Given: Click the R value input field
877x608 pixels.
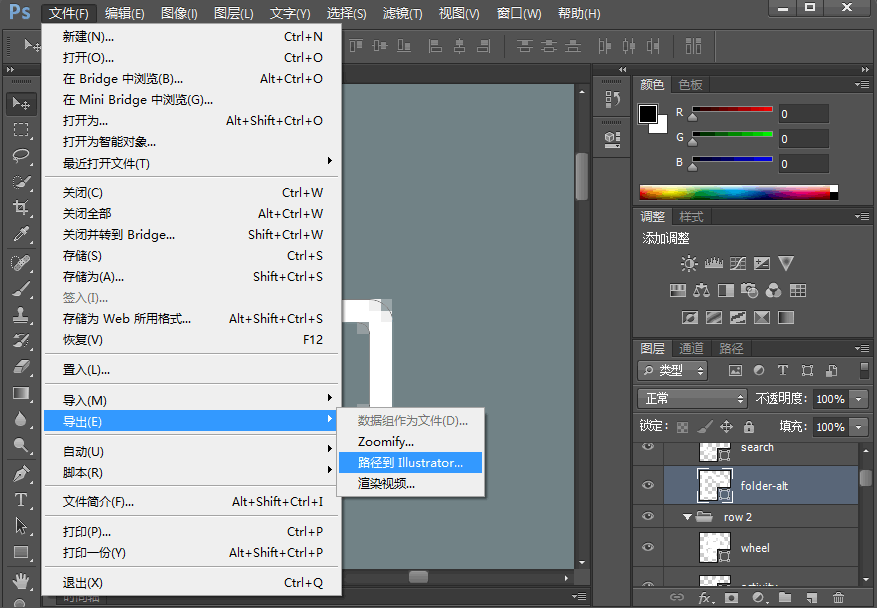Looking at the screenshot, I should (x=803, y=114).
